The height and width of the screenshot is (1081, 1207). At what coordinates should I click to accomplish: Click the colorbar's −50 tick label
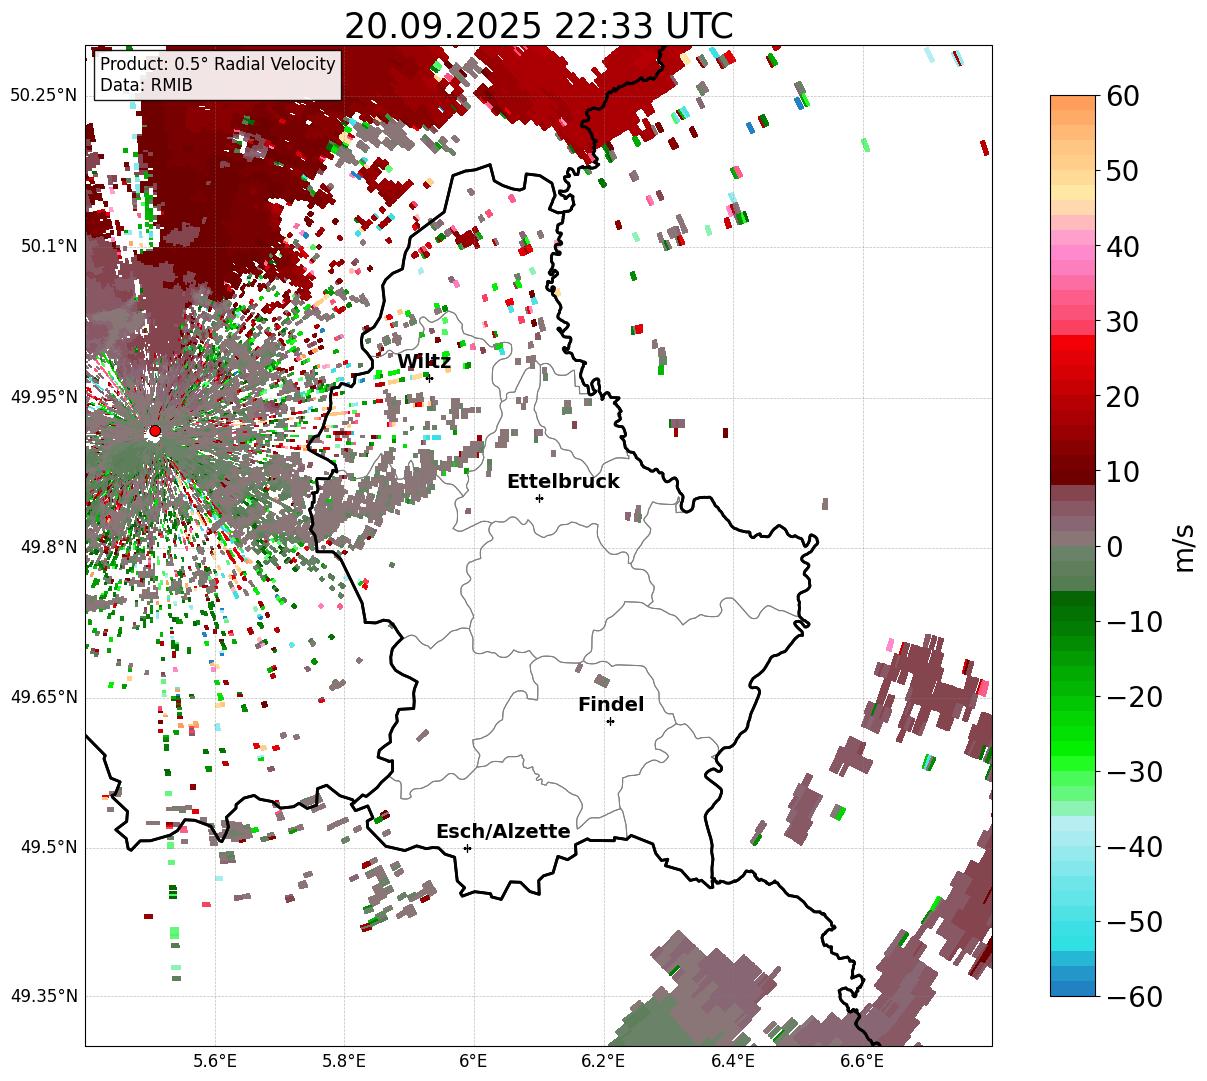click(x=1134, y=921)
